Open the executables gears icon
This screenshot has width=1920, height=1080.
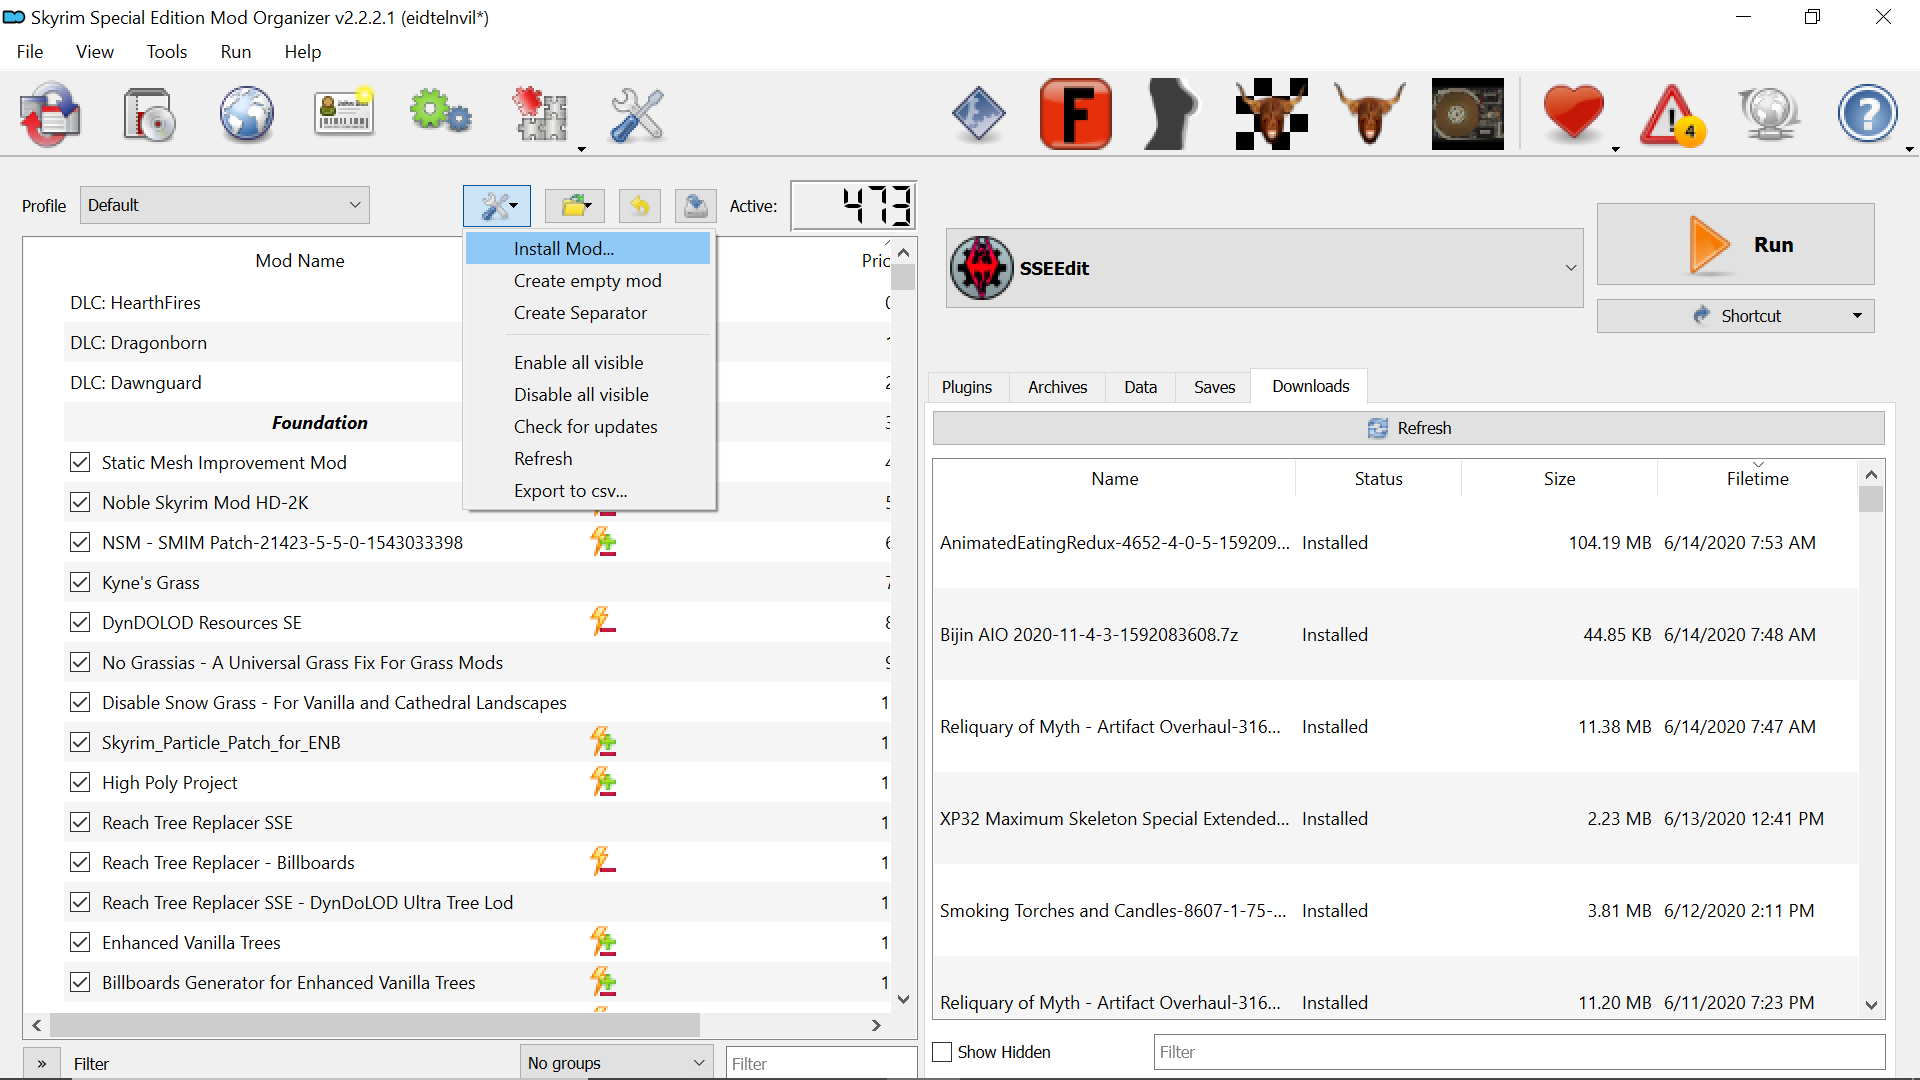coord(440,112)
